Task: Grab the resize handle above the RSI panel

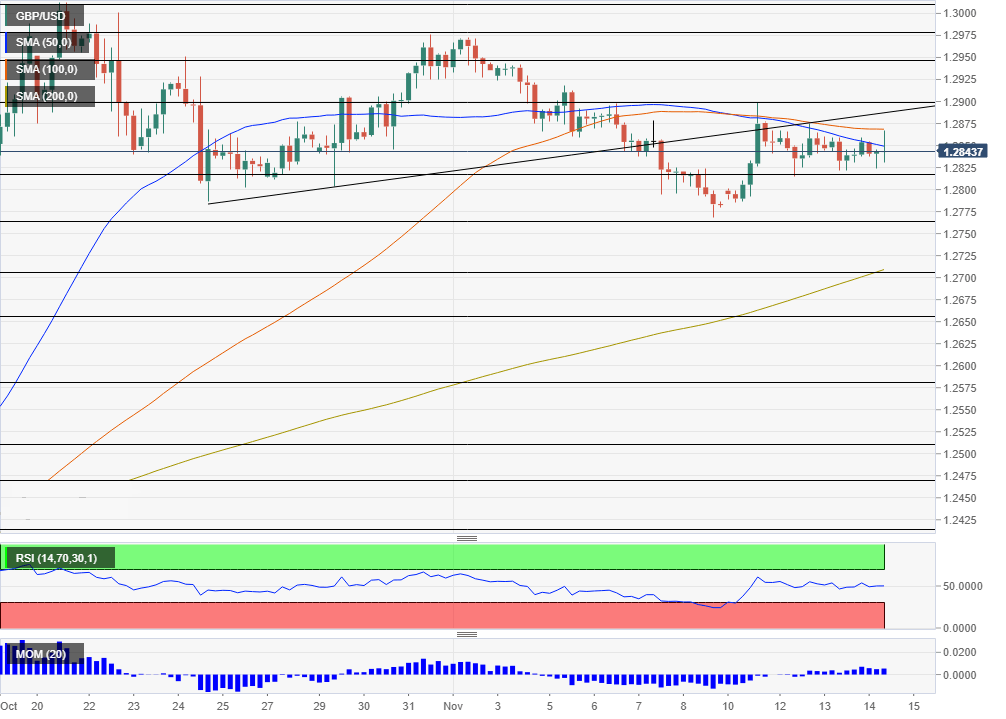Action: (x=466, y=538)
